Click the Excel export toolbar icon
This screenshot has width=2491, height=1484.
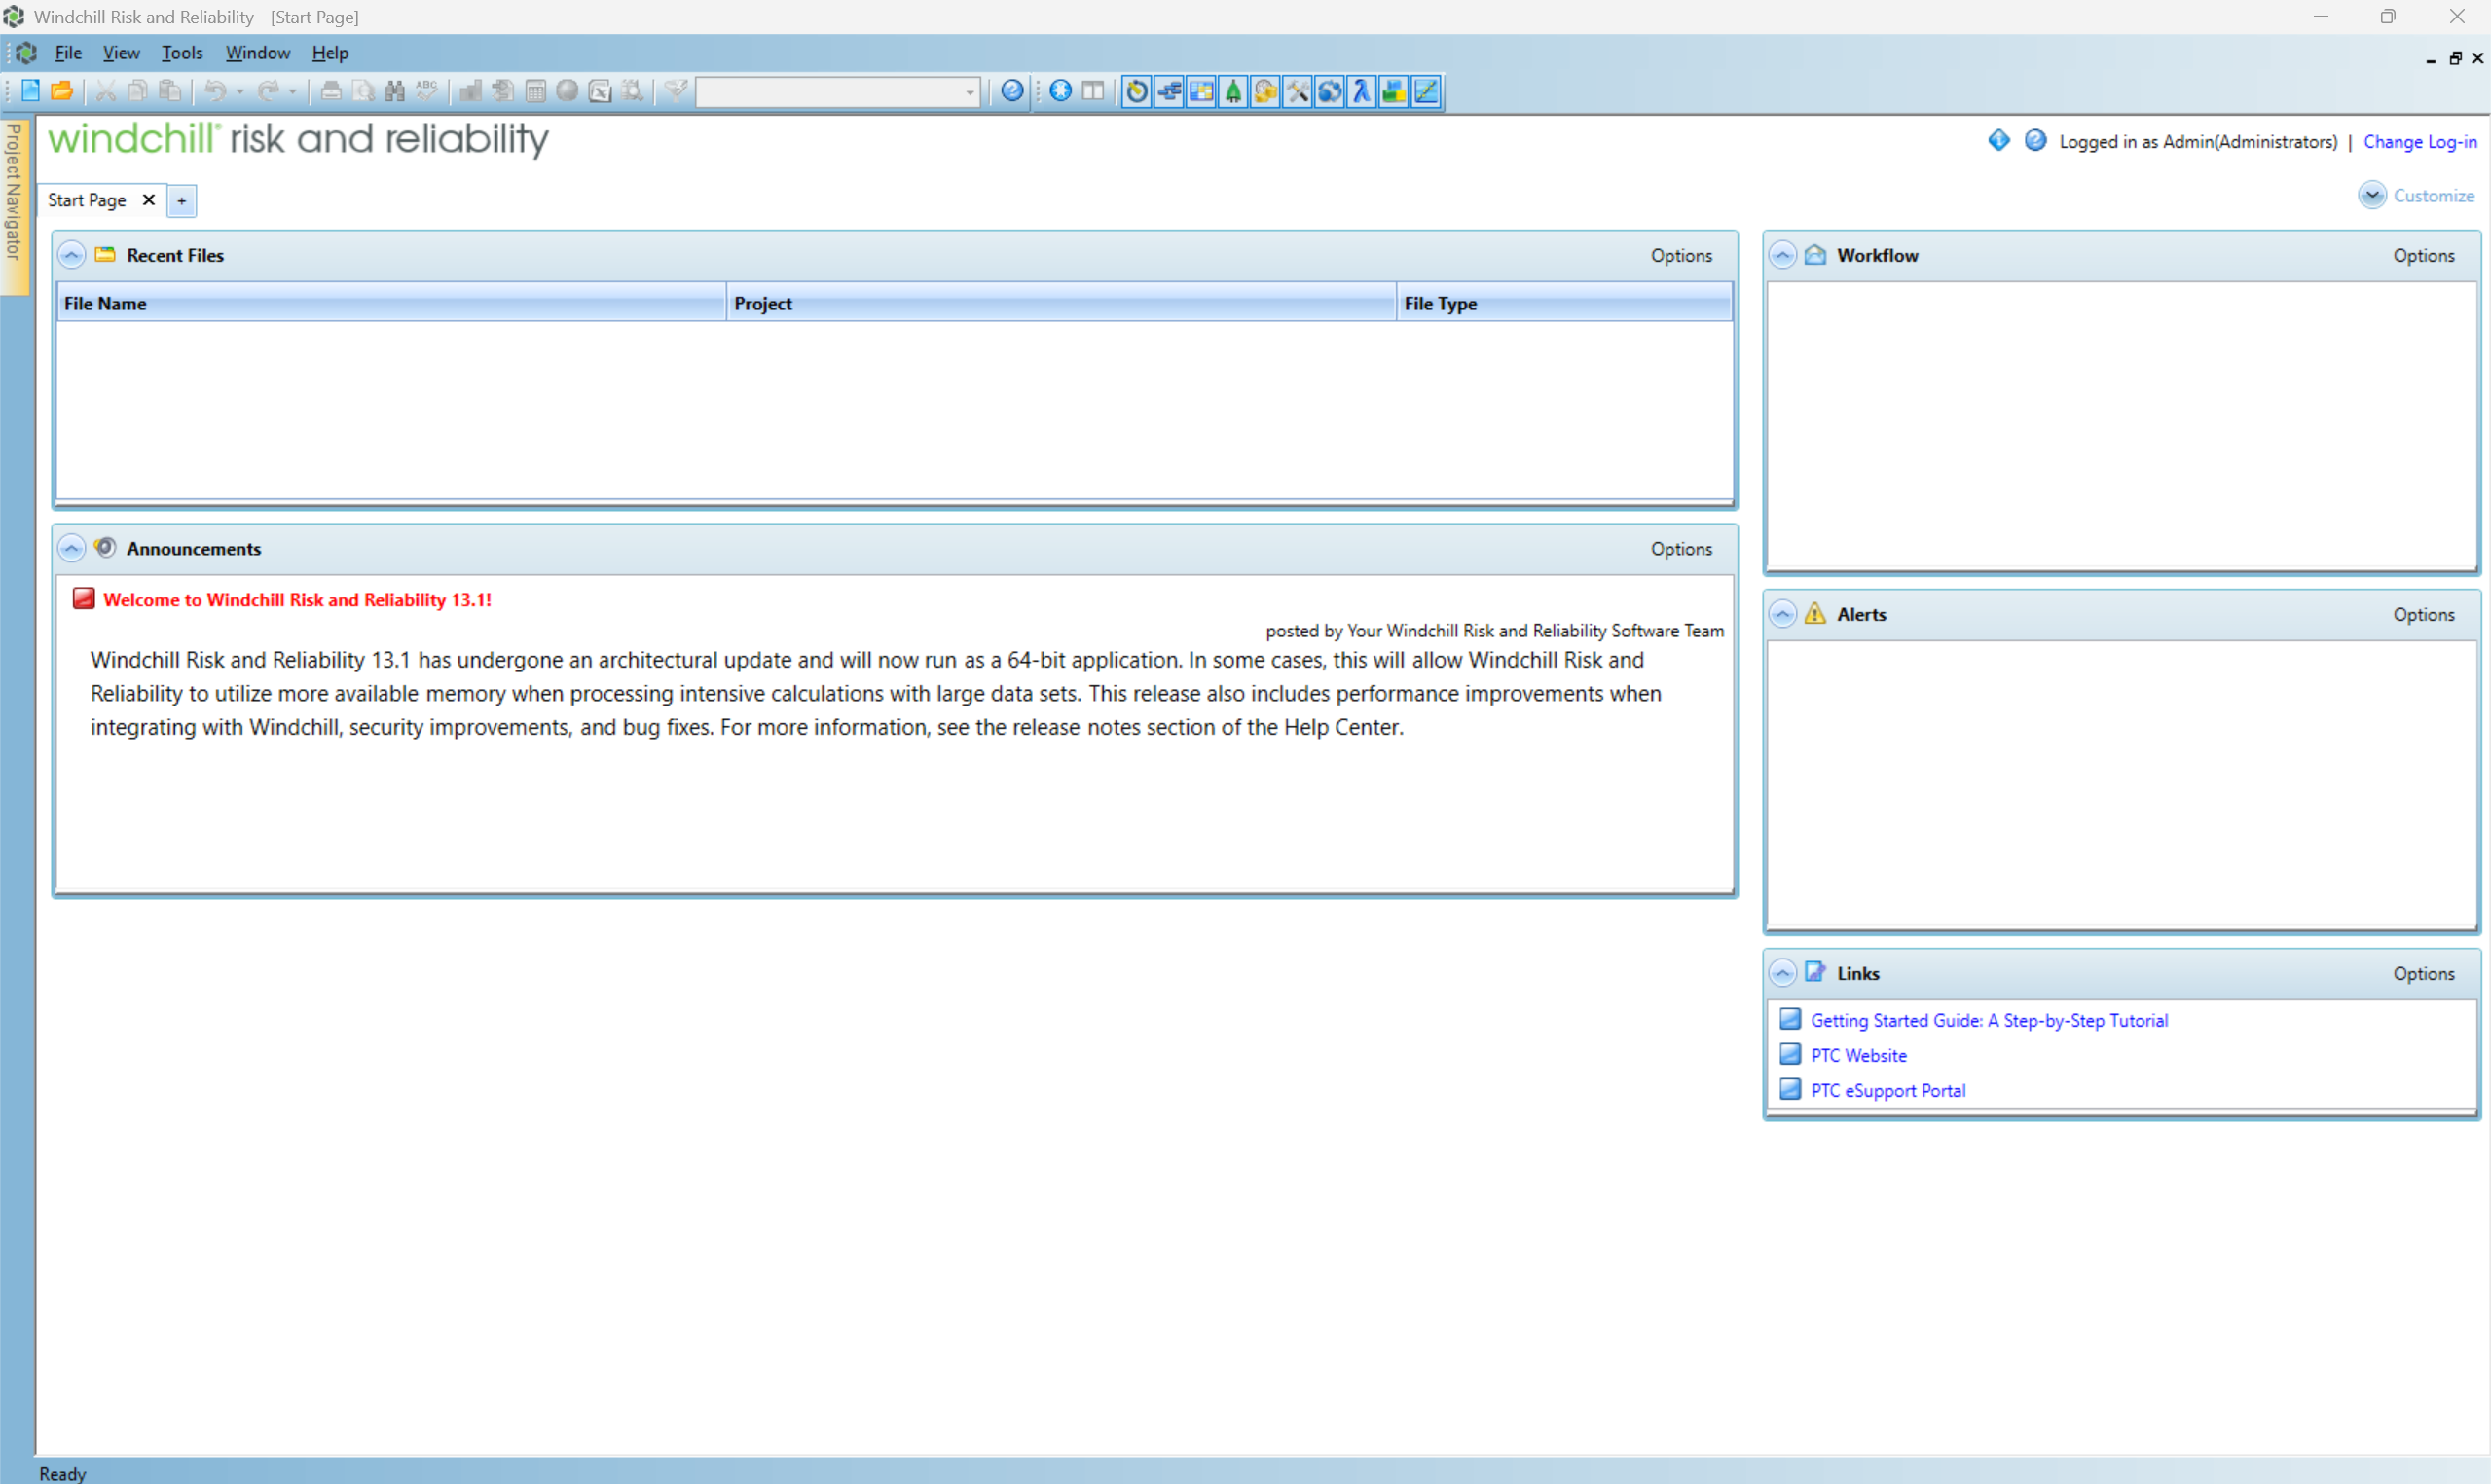[x=600, y=91]
